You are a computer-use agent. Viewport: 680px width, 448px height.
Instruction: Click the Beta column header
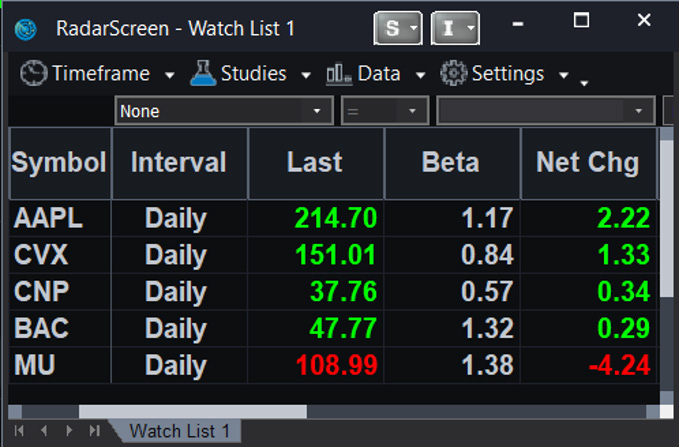[x=451, y=163]
